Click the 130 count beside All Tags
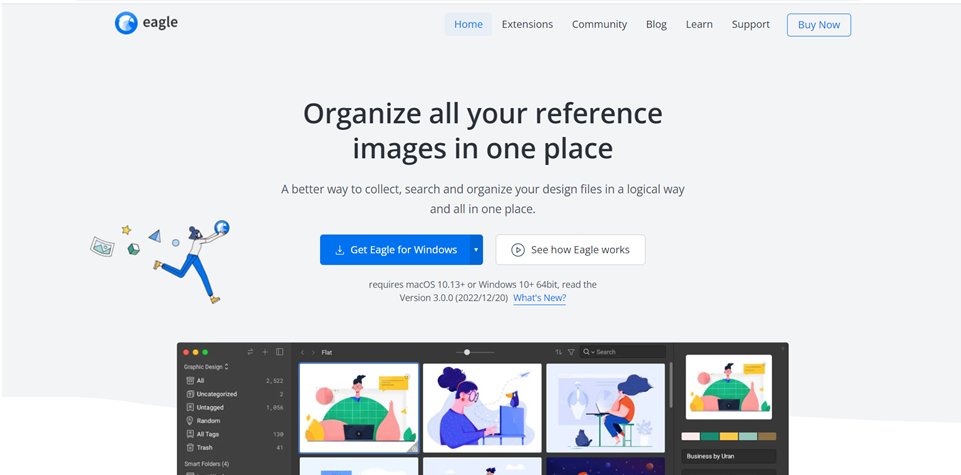 [278, 434]
